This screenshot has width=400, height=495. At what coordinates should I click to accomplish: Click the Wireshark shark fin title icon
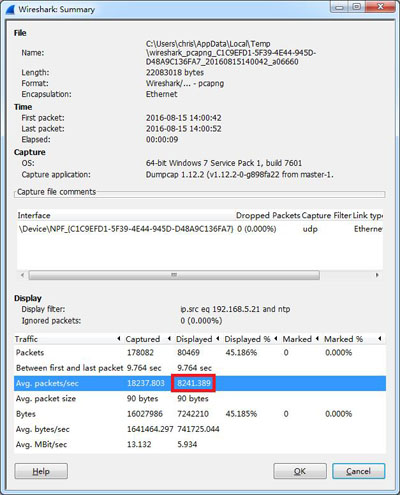(x=10, y=10)
